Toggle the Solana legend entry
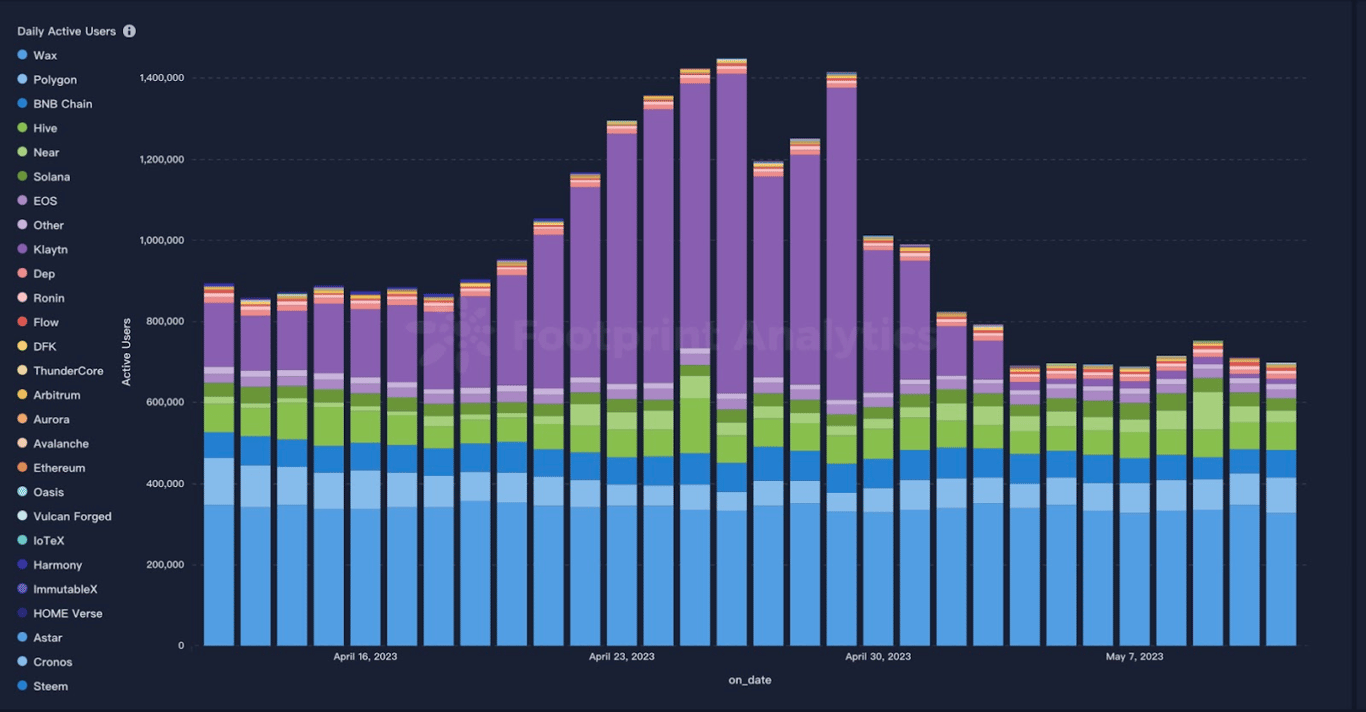The width and height of the screenshot is (1366, 712). (44, 177)
